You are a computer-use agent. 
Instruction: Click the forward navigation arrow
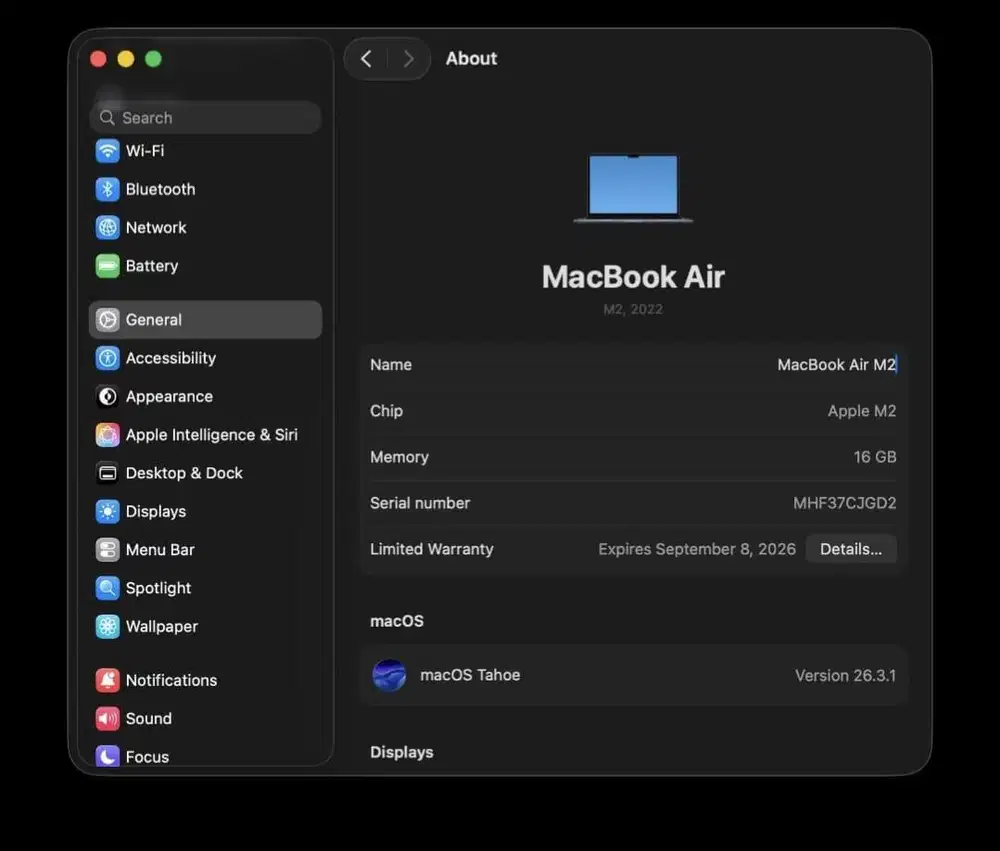point(409,59)
